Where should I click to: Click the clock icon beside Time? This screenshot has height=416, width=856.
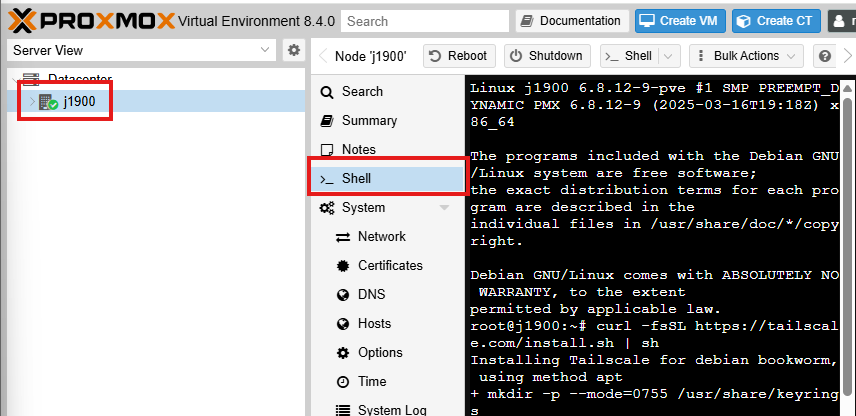pos(343,382)
